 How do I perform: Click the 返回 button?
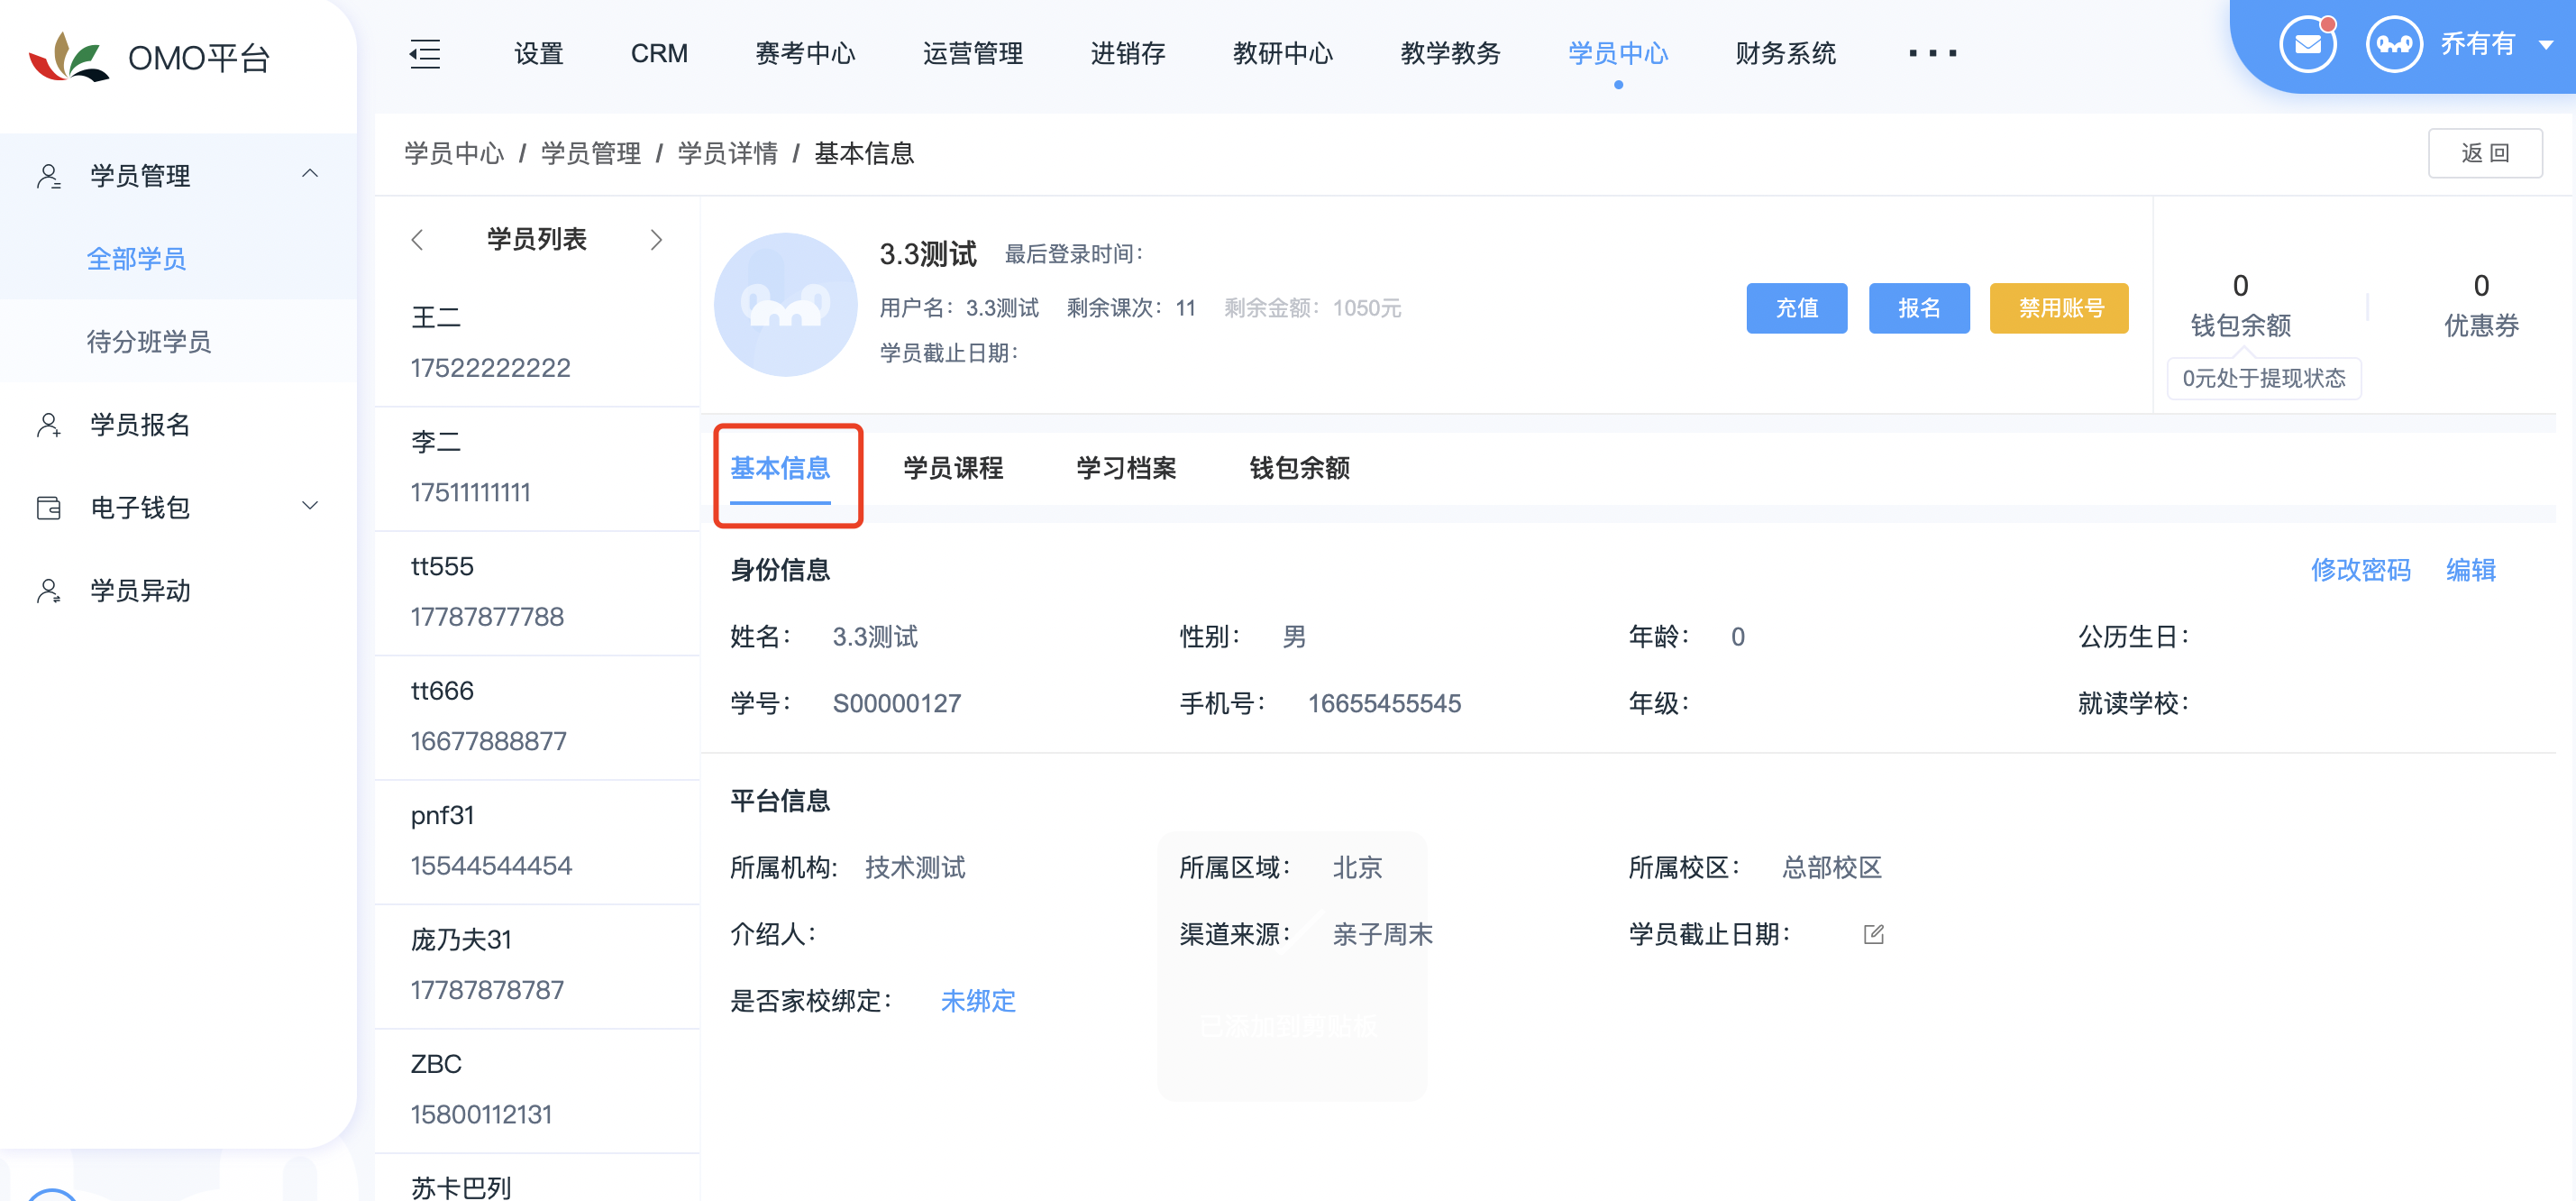[2485, 153]
